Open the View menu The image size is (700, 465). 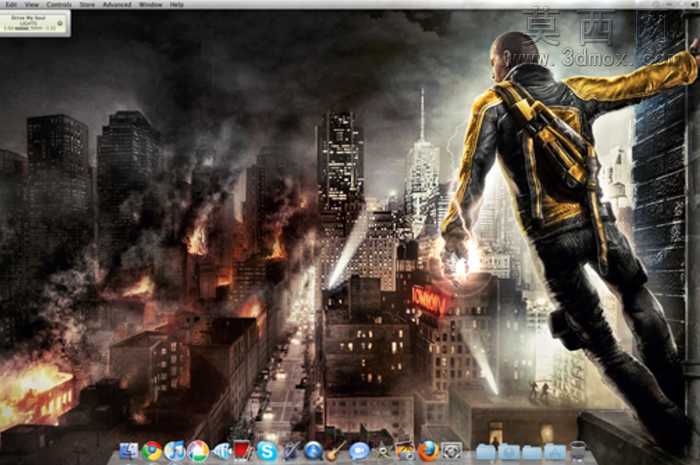coord(32,4)
